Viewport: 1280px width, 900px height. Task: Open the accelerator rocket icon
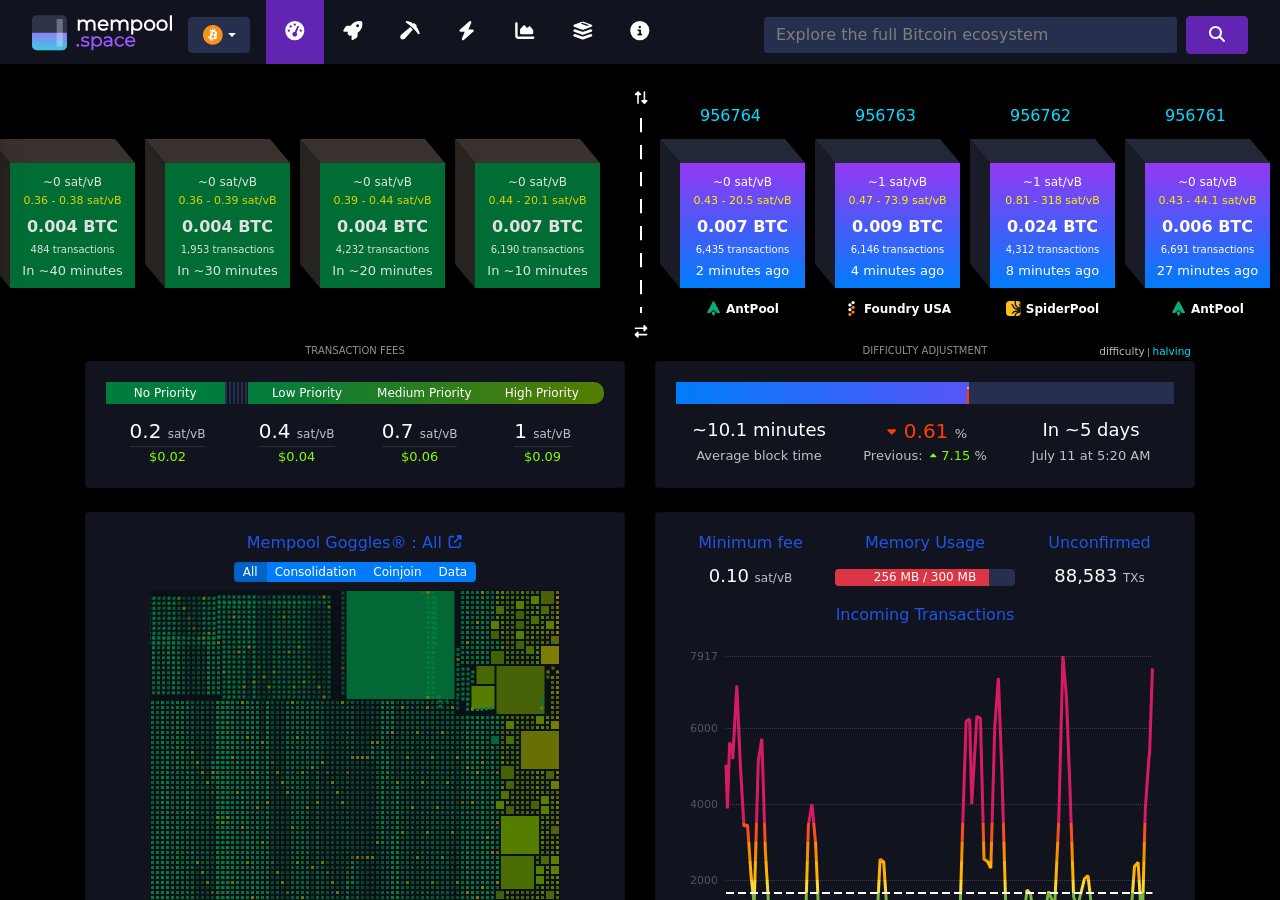pyautogui.click(x=352, y=31)
